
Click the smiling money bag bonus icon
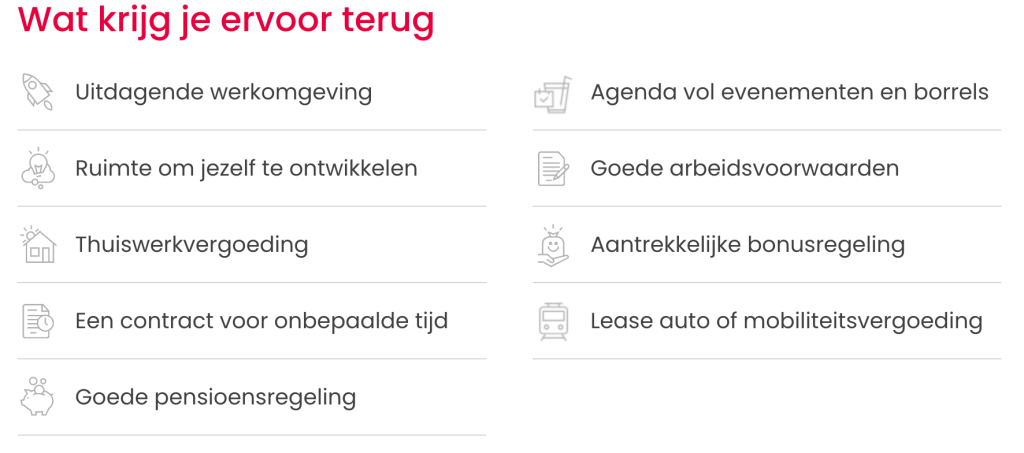tap(553, 245)
